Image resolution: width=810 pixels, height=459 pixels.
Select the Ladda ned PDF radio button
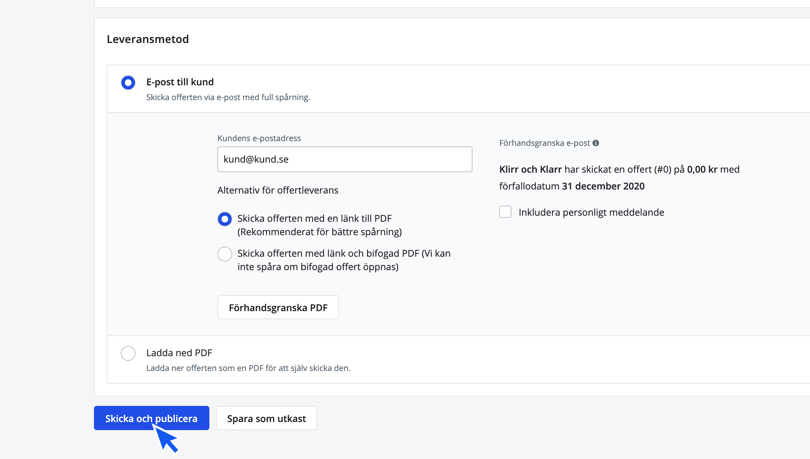click(128, 353)
